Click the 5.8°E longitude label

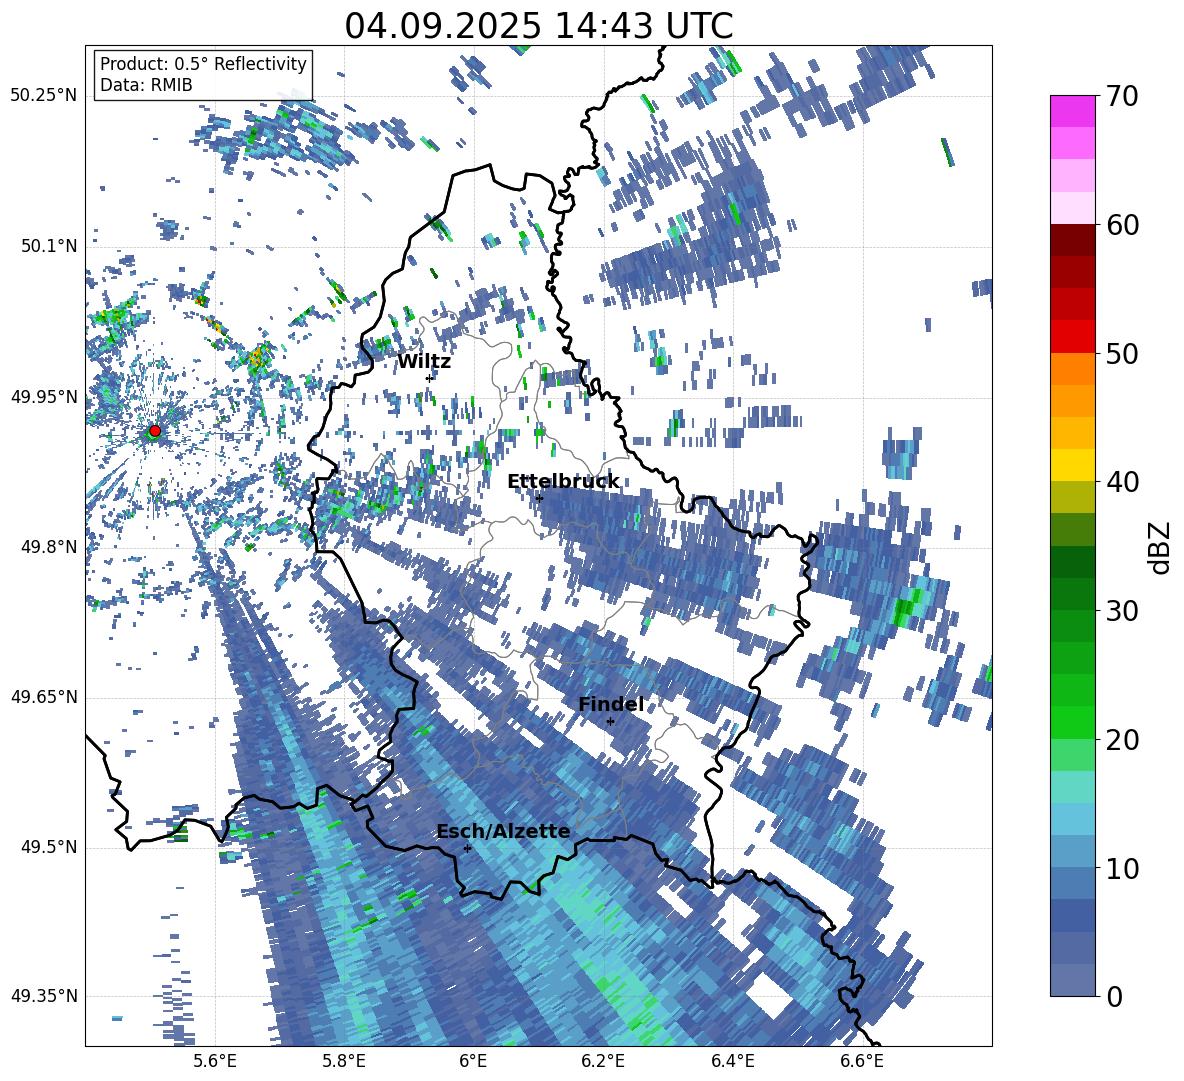[x=344, y=1061]
